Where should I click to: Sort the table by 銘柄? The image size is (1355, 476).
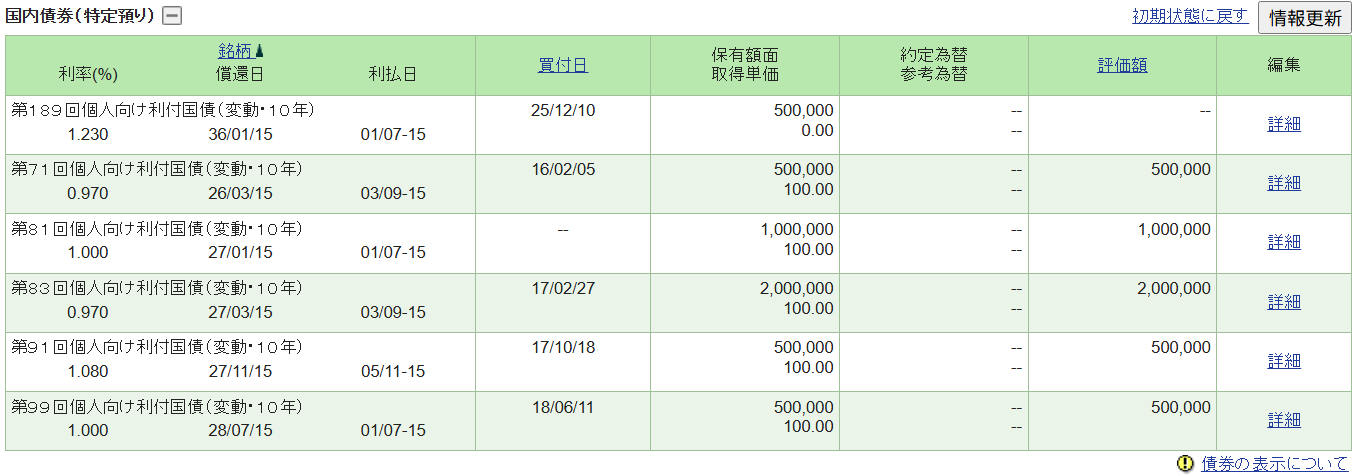(x=234, y=51)
